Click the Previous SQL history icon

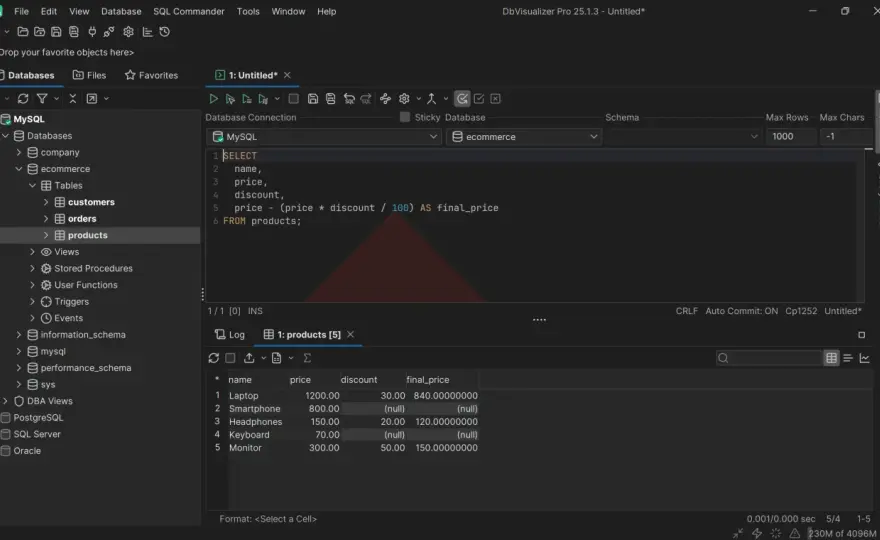pos(349,99)
